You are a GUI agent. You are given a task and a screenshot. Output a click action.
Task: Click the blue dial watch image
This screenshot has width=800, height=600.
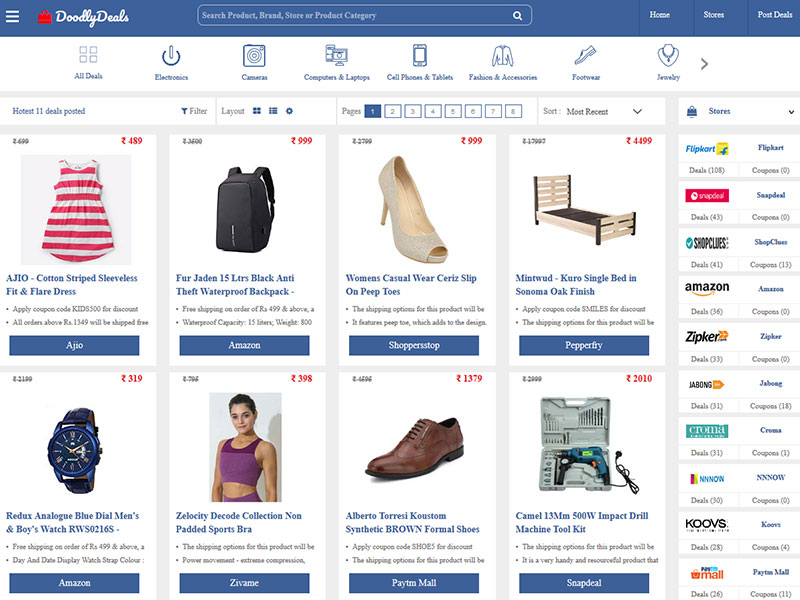(x=75, y=449)
